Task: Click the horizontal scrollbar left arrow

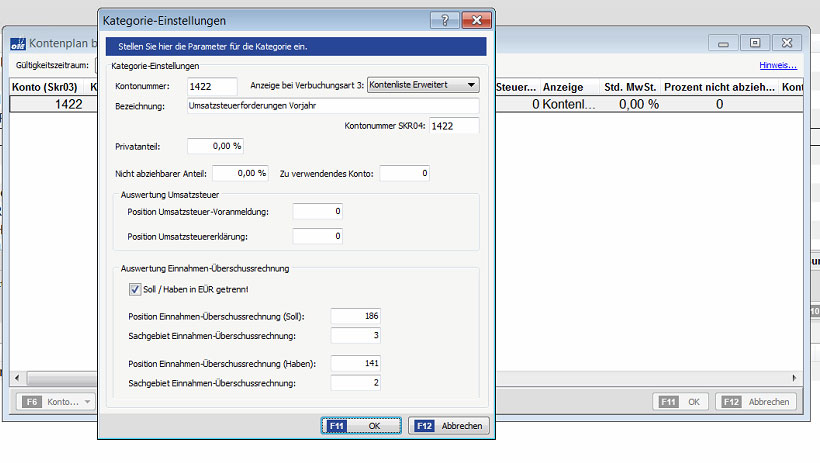Action: pos(17,378)
